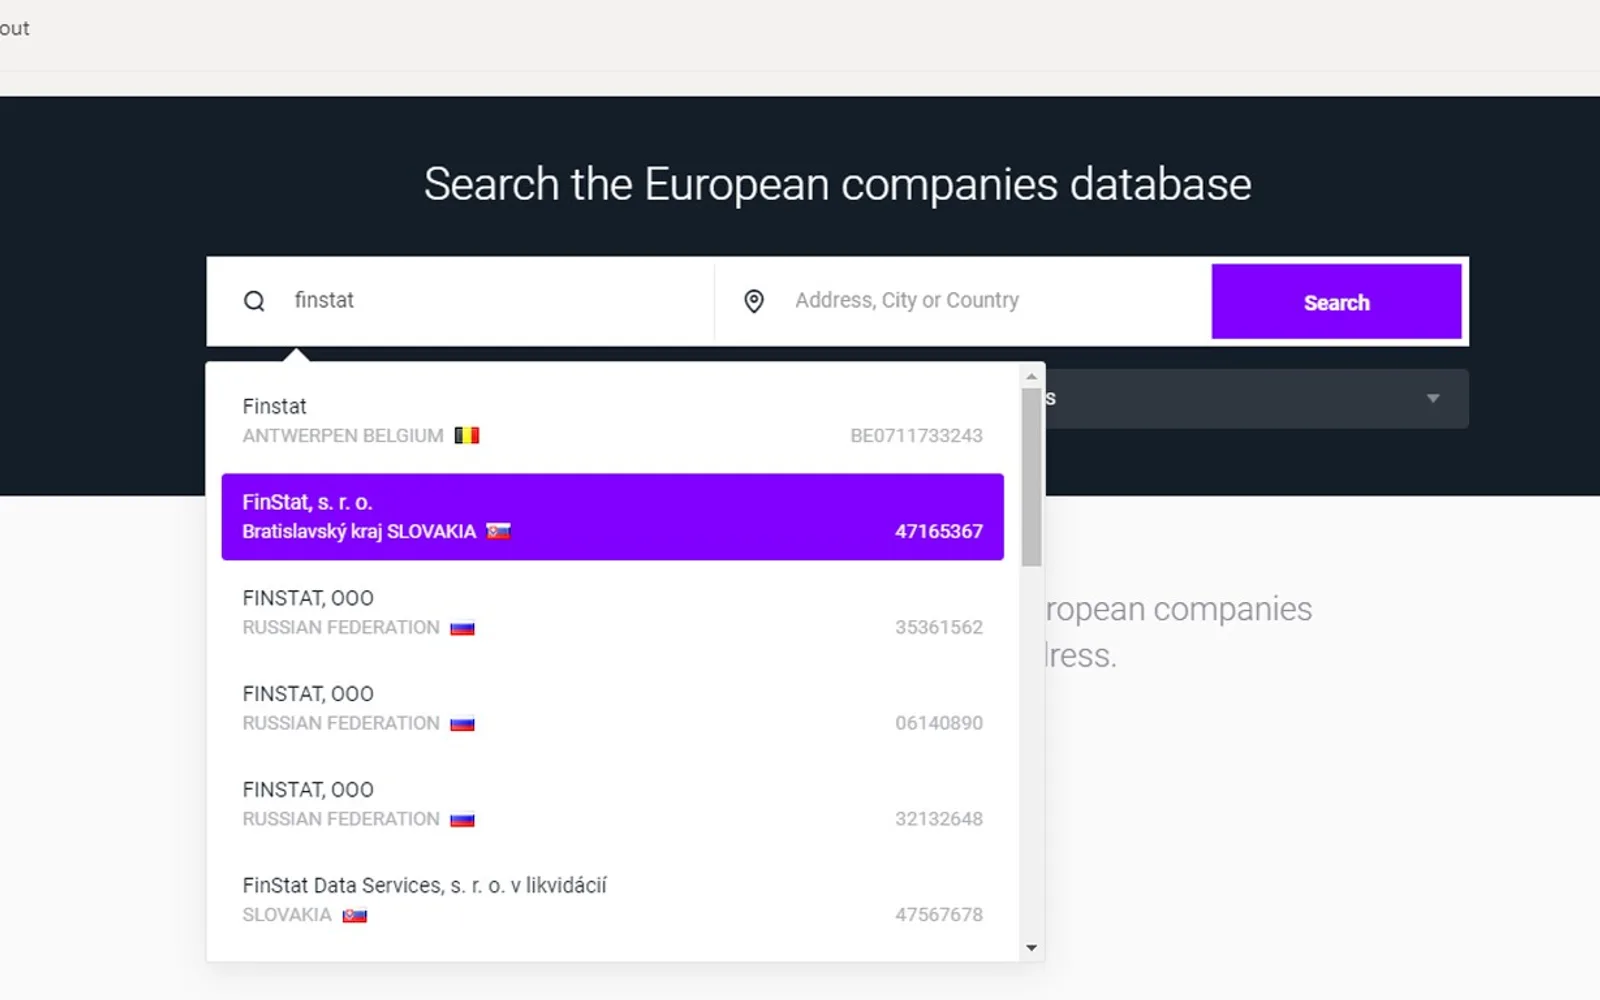Click the suggestions list scrollbar thumb

(x=1031, y=477)
